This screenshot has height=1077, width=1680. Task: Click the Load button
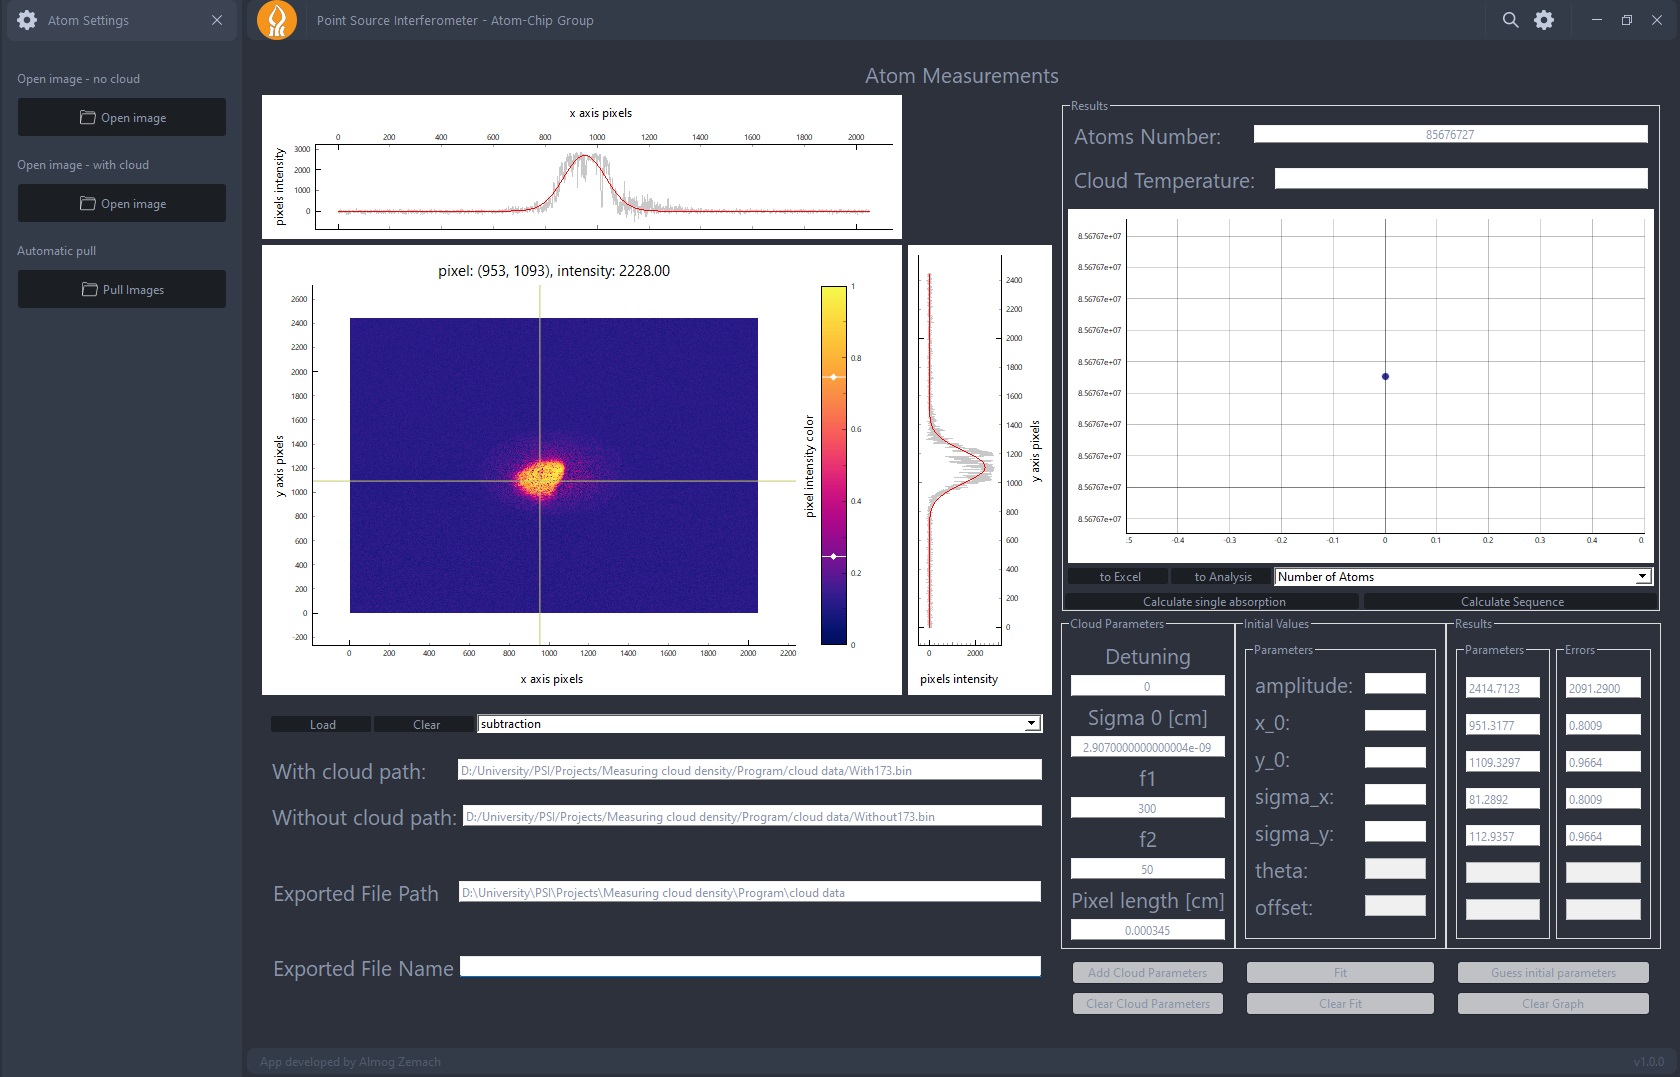tap(322, 724)
